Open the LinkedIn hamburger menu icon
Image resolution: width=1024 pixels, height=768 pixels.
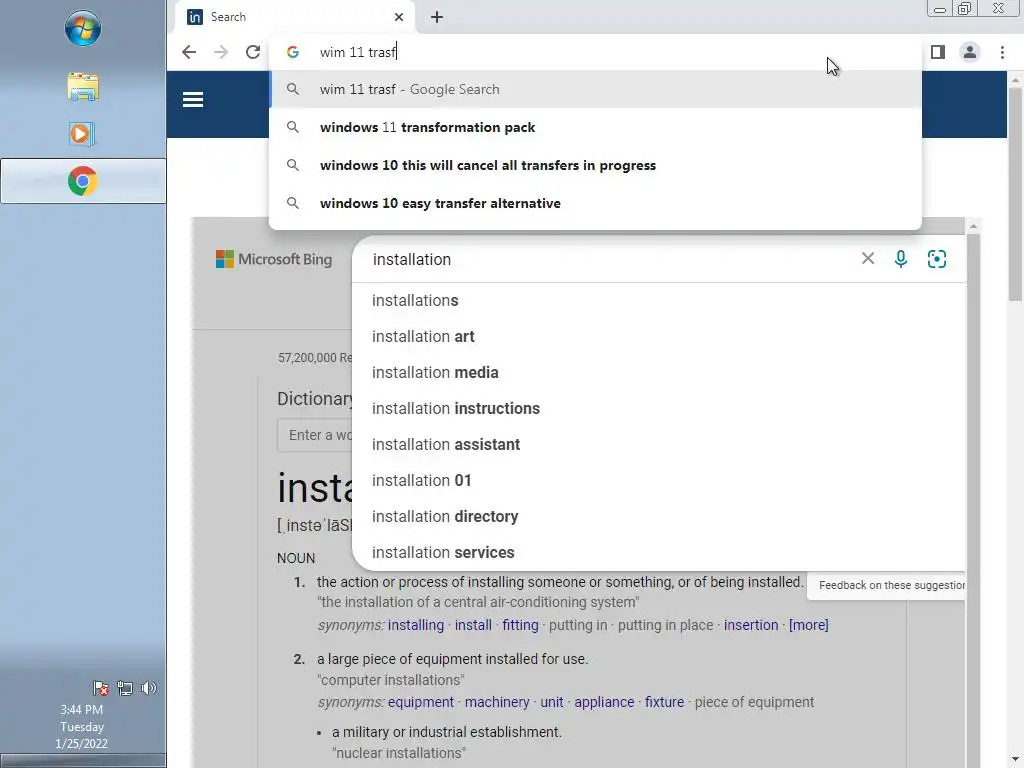click(x=193, y=100)
